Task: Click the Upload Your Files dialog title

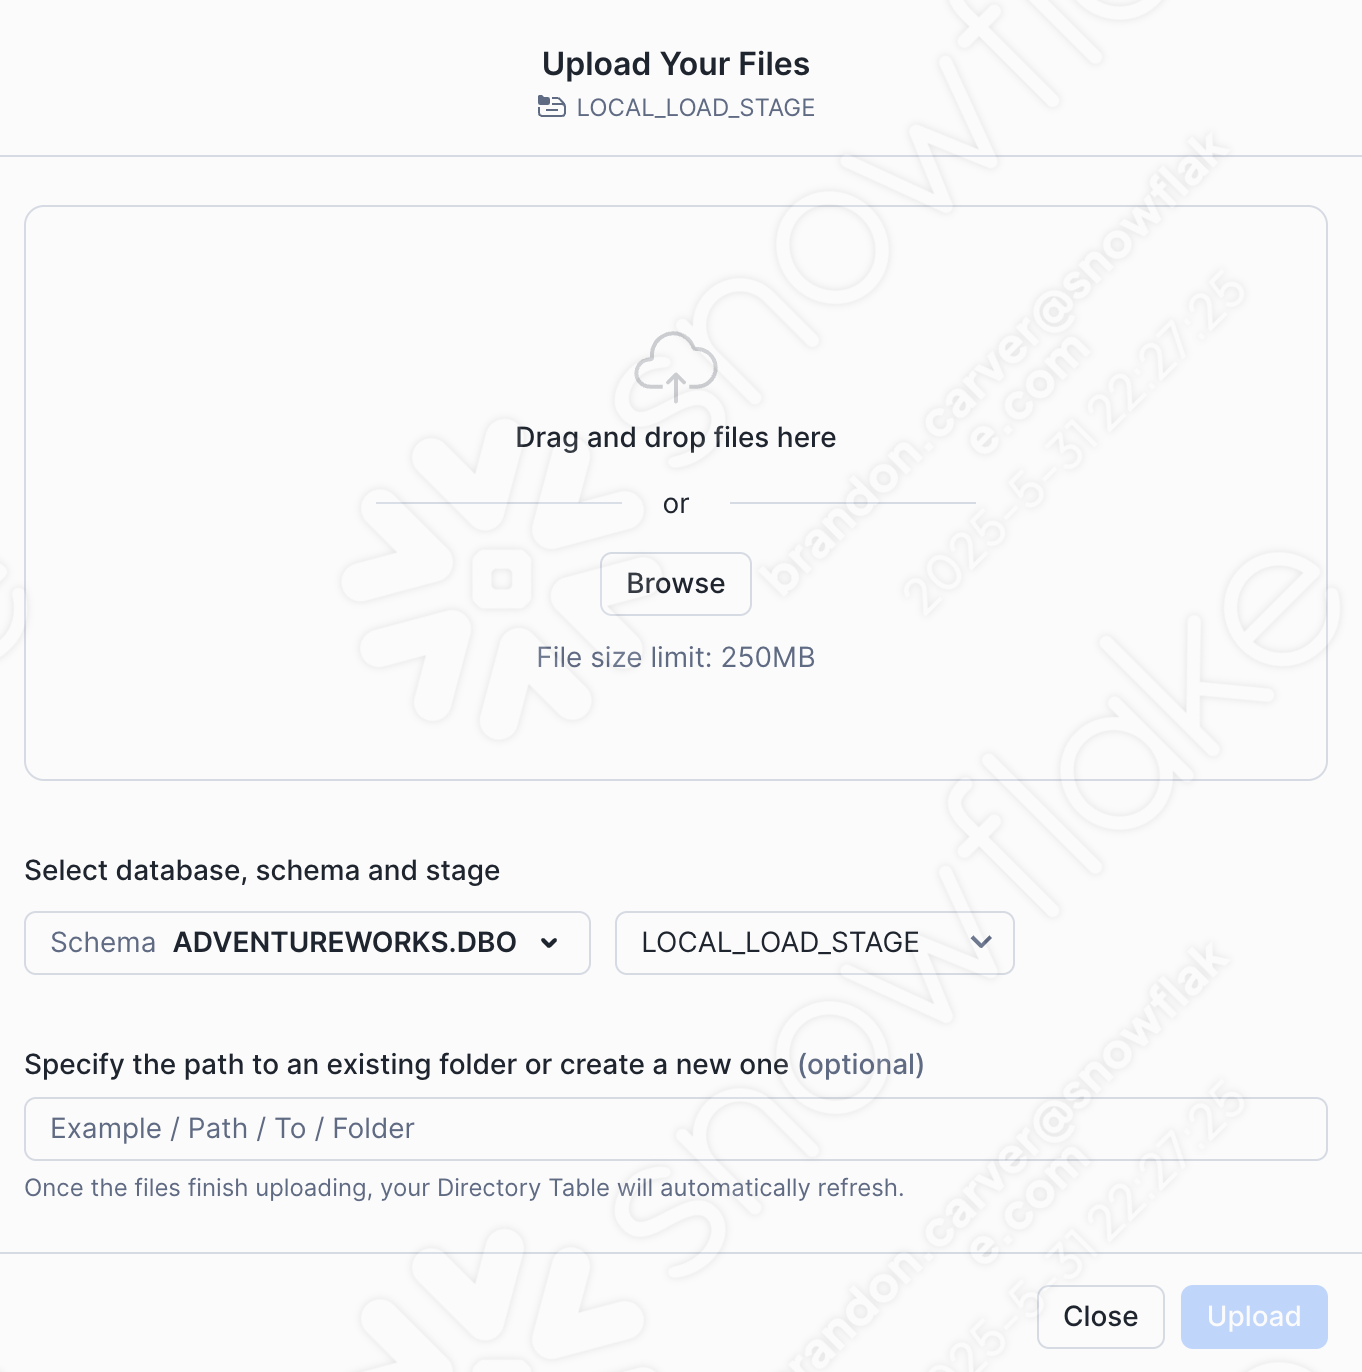Action: point(675,62)
